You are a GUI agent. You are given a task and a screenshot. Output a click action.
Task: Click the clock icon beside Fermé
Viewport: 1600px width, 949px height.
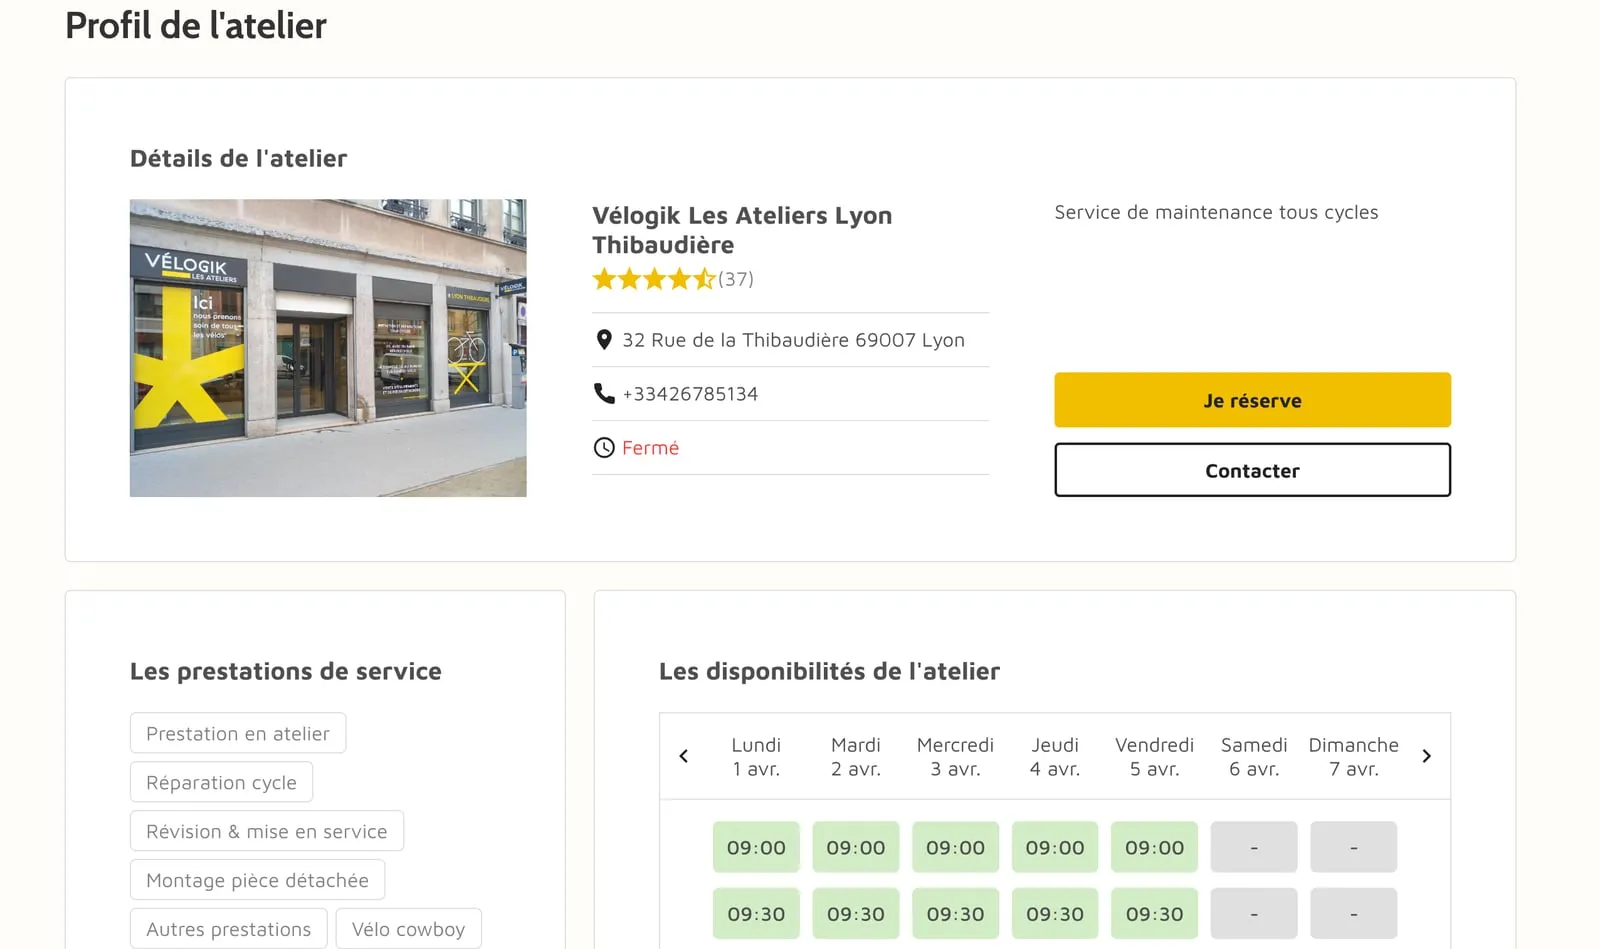click(x=604, y=447)
